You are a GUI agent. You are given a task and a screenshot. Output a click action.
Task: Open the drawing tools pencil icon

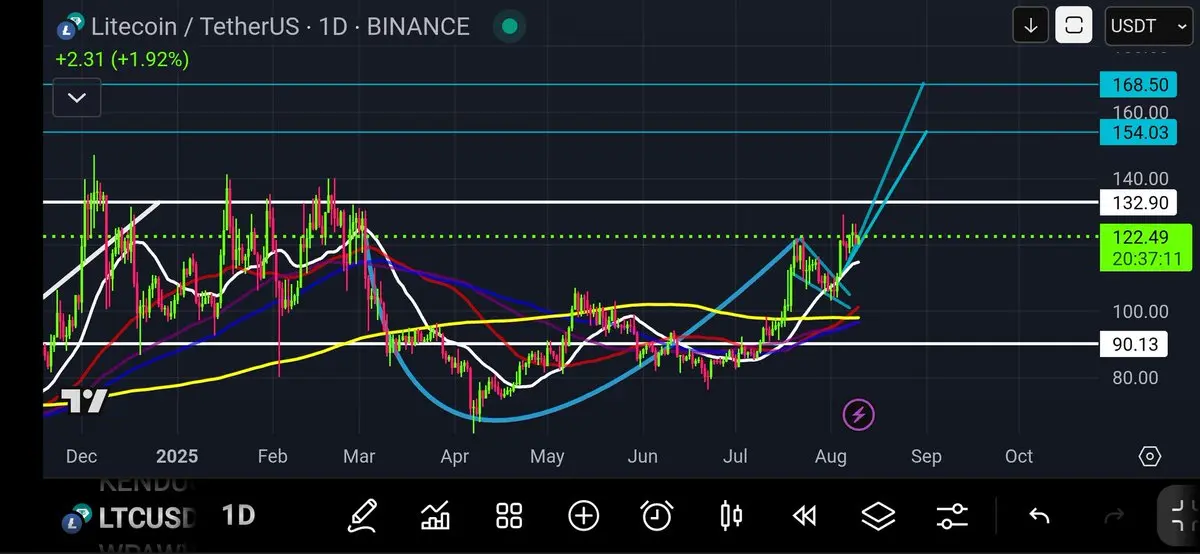(363, 516)
